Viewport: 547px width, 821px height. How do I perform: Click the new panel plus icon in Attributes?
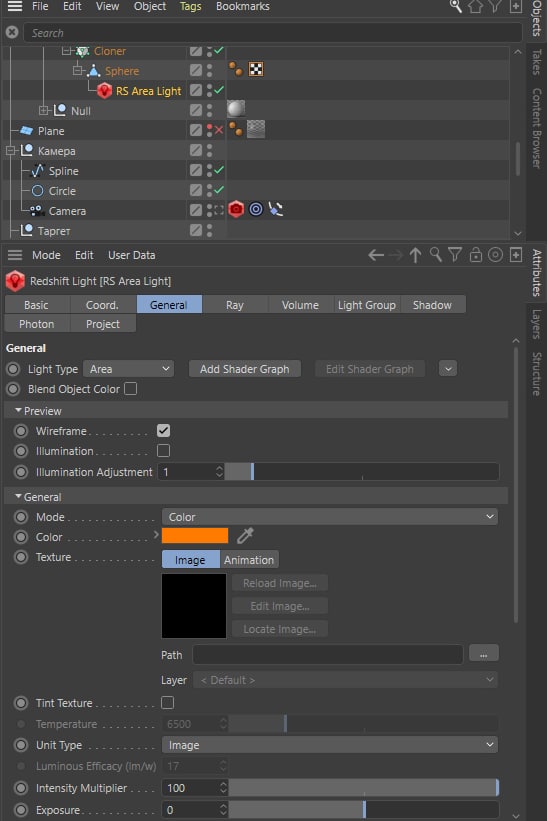click(x=516, y=255)
